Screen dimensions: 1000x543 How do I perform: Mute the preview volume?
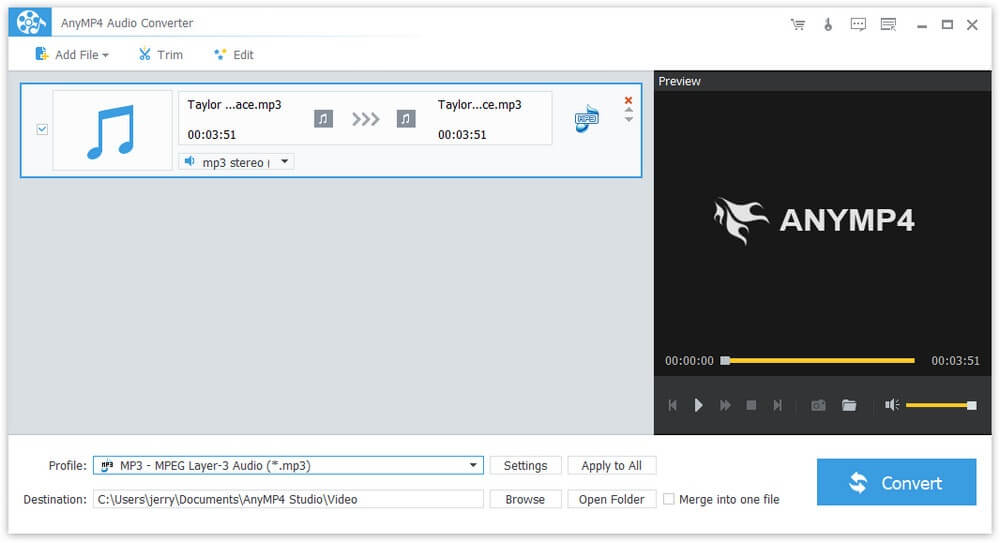click(x=892, y=405)
